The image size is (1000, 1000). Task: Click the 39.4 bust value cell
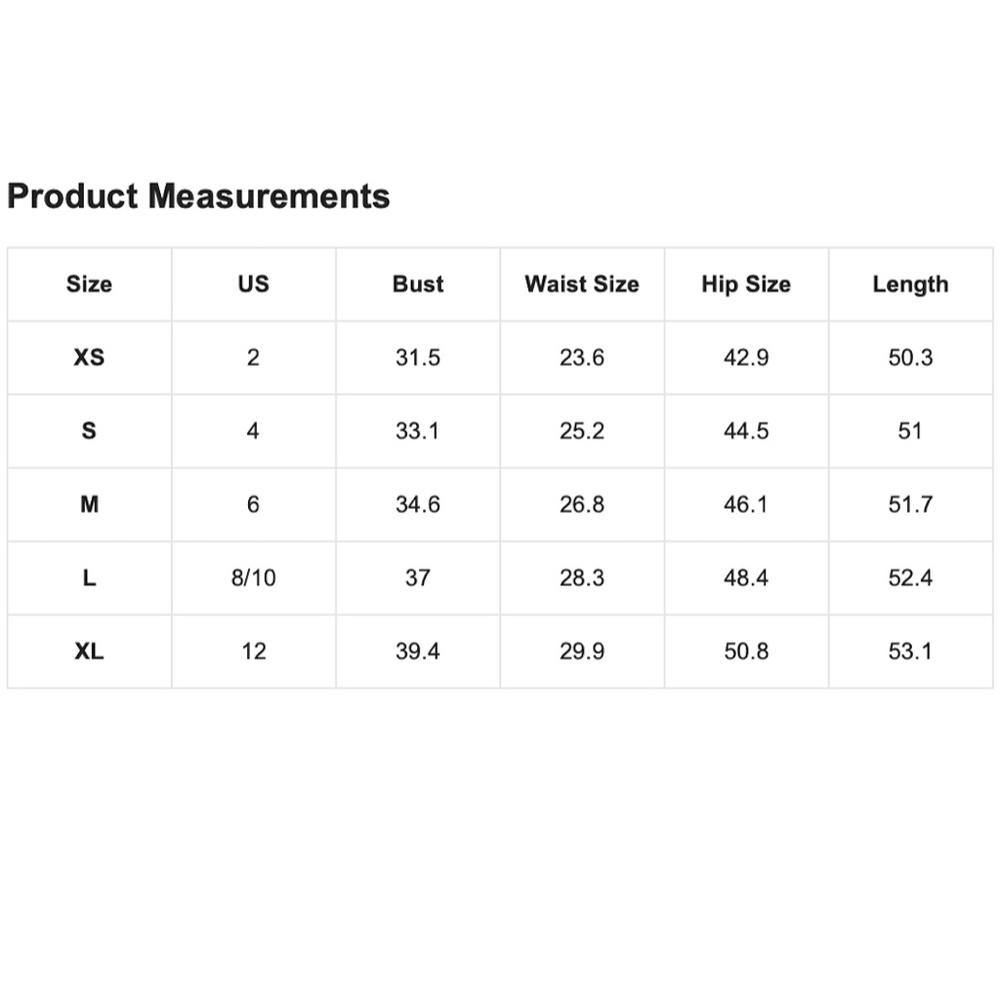(417, 651)
